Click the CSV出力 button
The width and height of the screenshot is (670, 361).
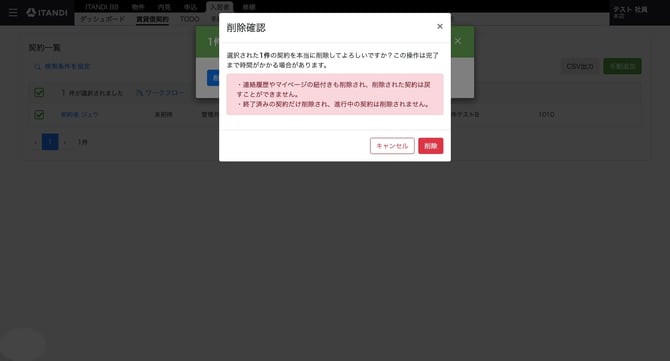point(580,66)
